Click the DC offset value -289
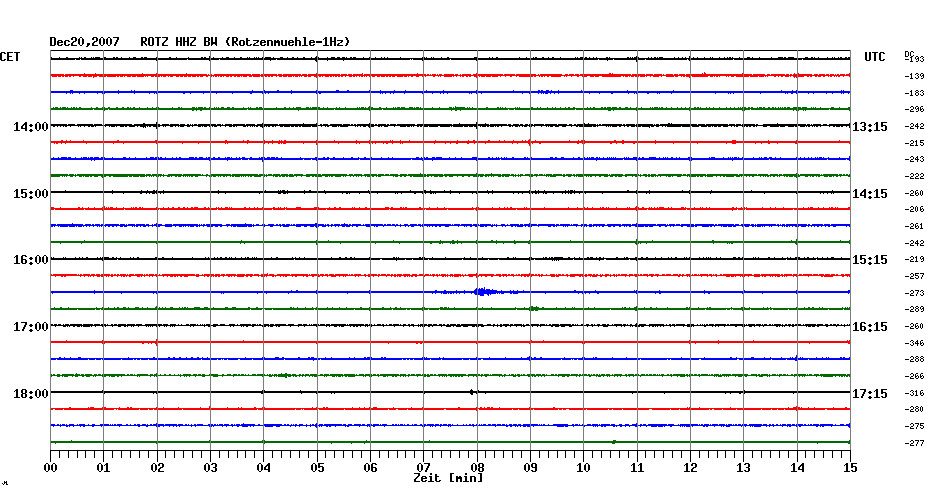 tap(914, 309)
